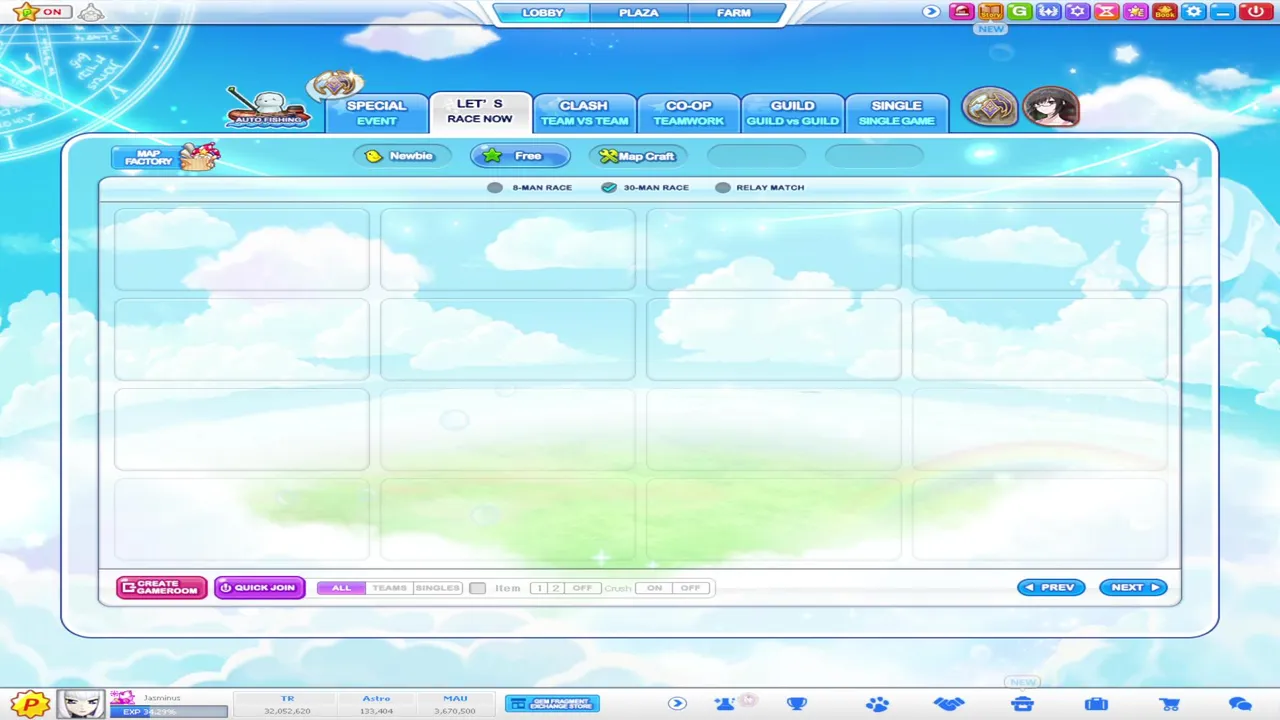
Task: Turn Crush filter OFF
Action: tap(690, 588)
